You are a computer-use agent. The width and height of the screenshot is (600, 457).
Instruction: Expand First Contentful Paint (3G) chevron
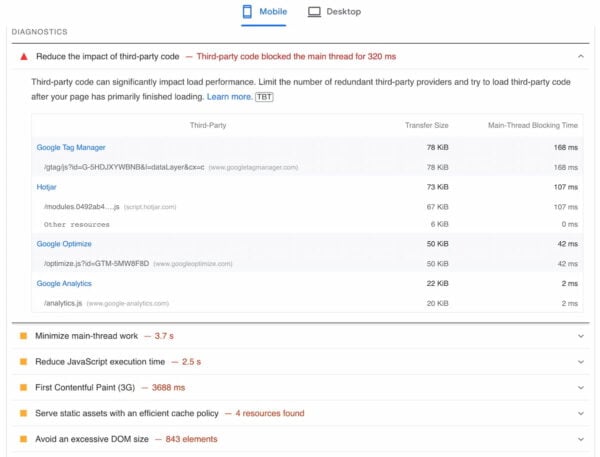coord(581,387)
